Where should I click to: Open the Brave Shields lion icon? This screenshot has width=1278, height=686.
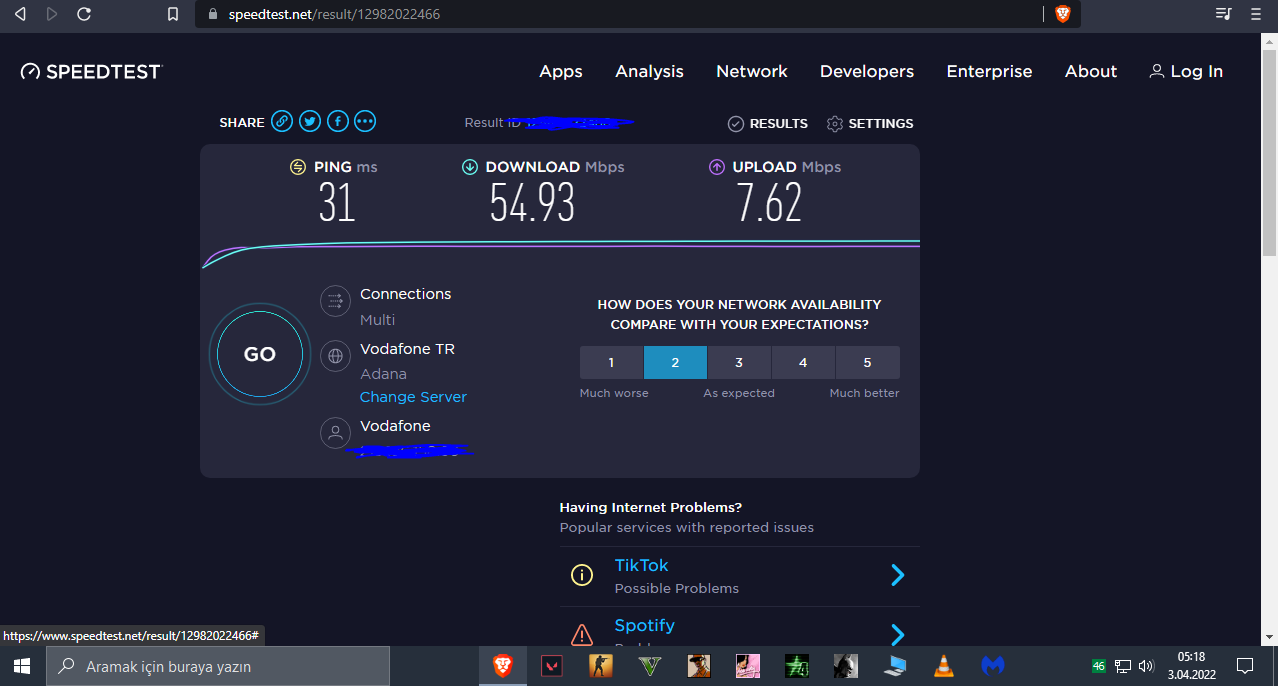[x=1062, y=14]
